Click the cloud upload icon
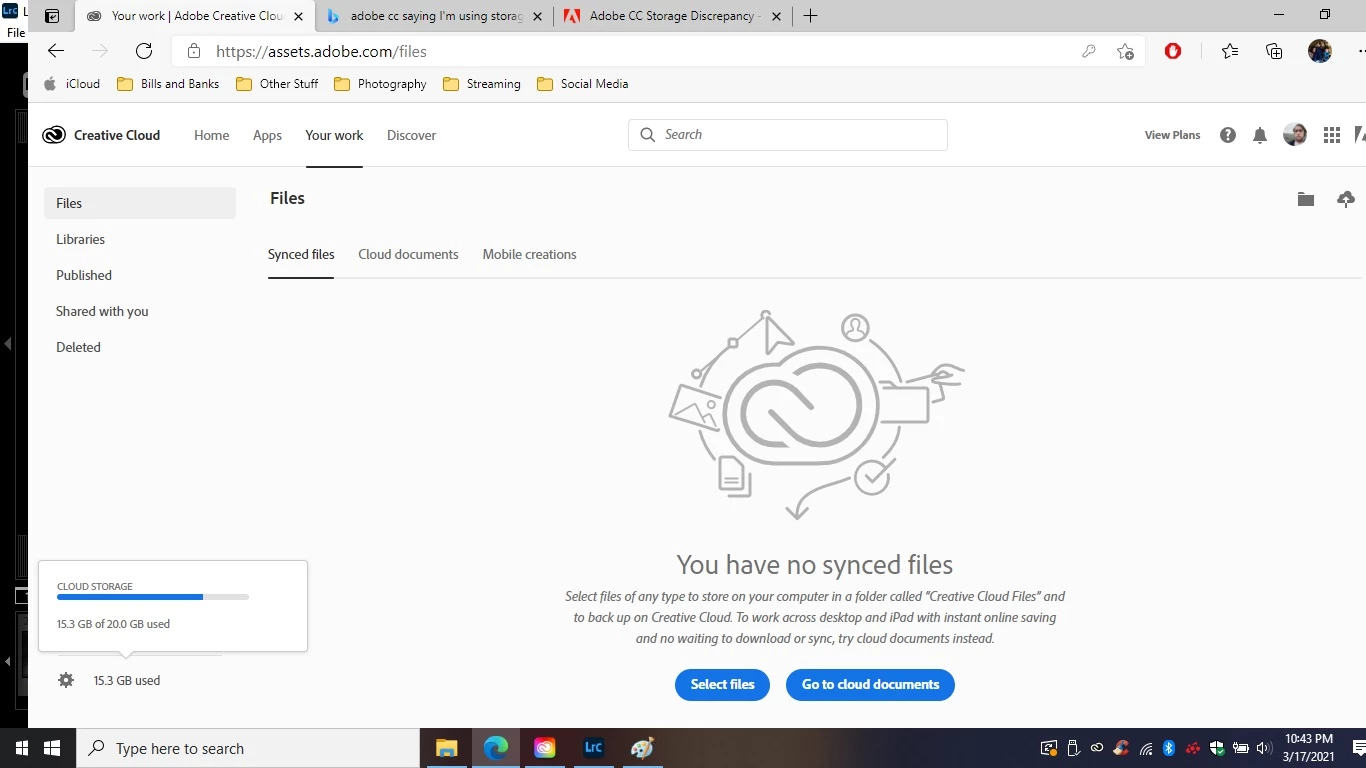Viewport: 1366px width, 768px height. pyautogui.click(x=1346, y=199)
